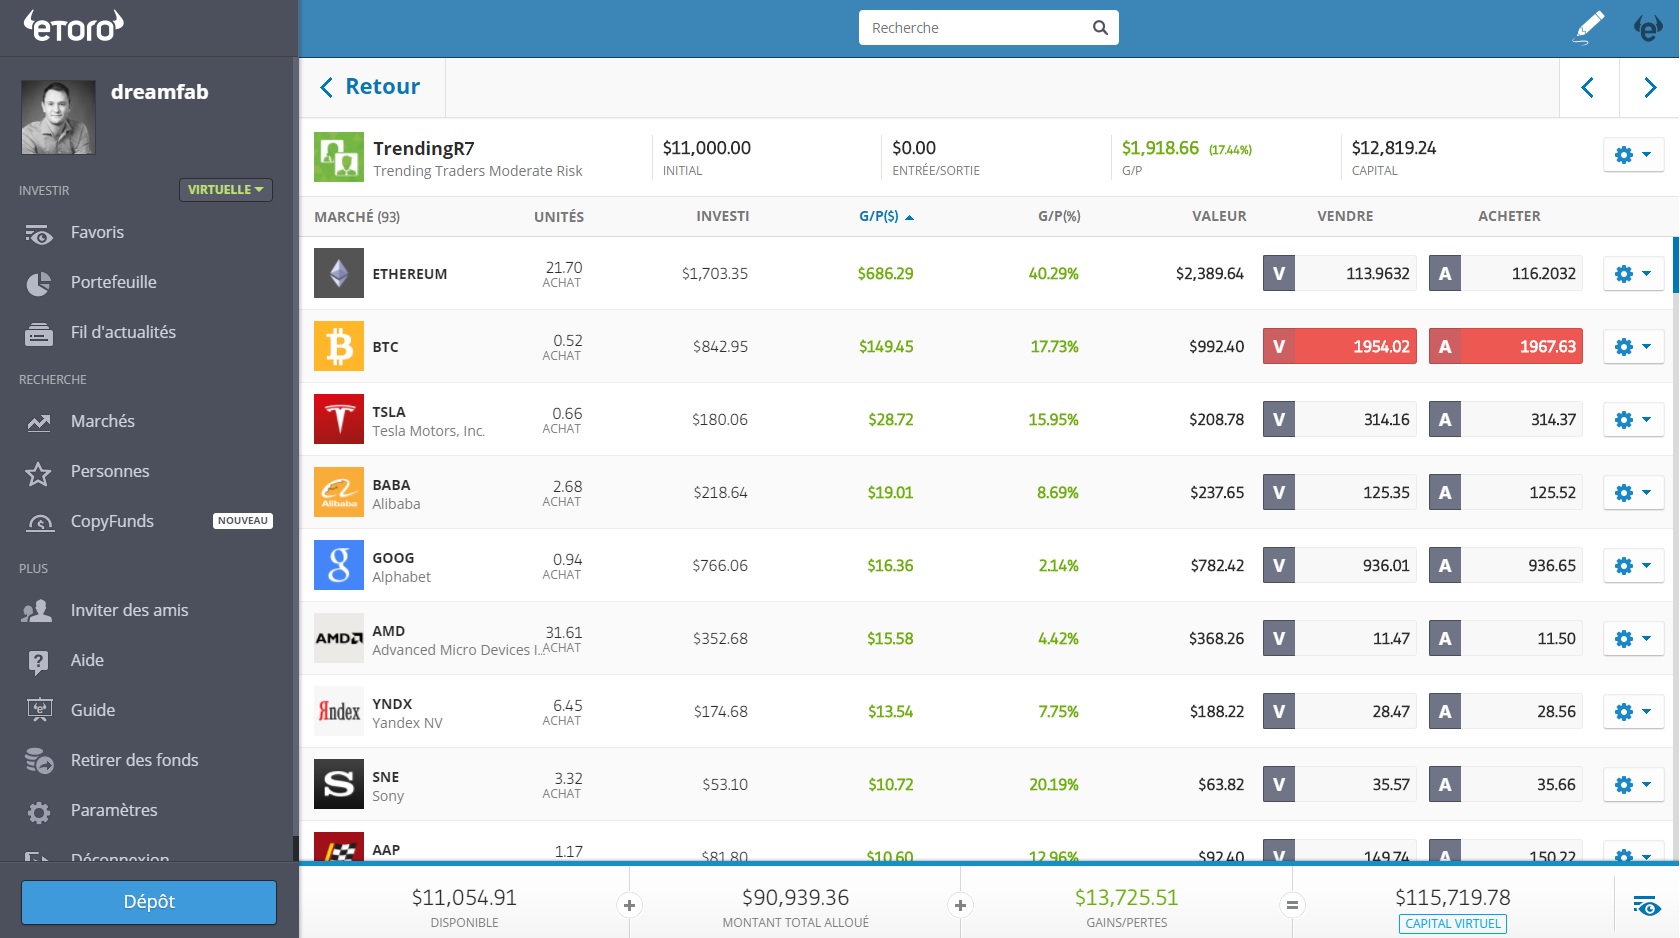Click the Retour back link
This screenshot has height=938, width=1680.
(370, 87)
